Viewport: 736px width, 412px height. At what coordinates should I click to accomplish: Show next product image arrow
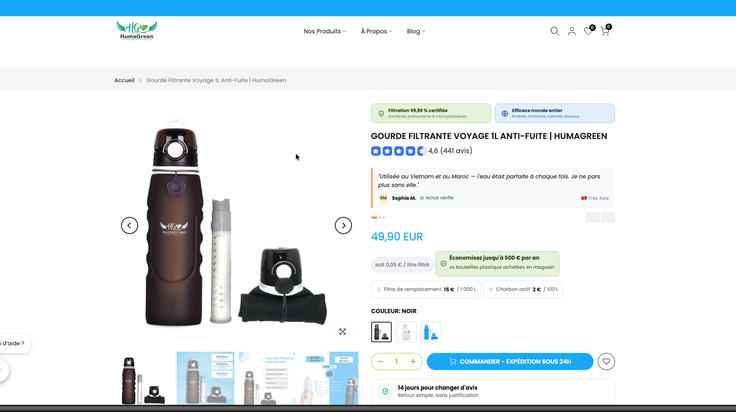(x=343, y=226)
